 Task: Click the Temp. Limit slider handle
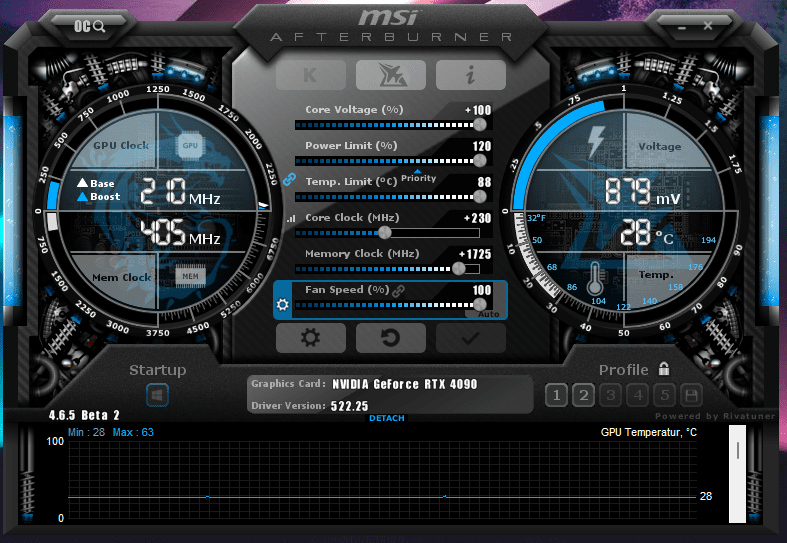(x=479, y=197)
